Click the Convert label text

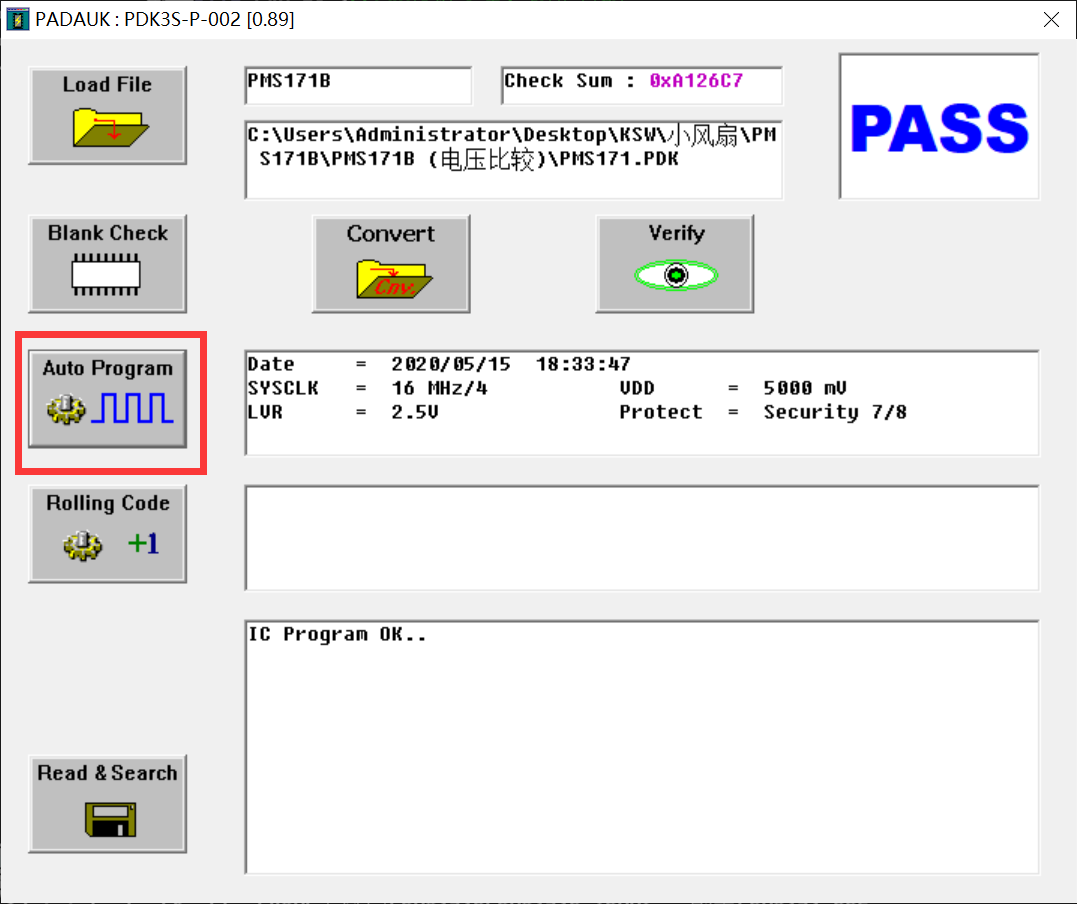tap(391, 234)
